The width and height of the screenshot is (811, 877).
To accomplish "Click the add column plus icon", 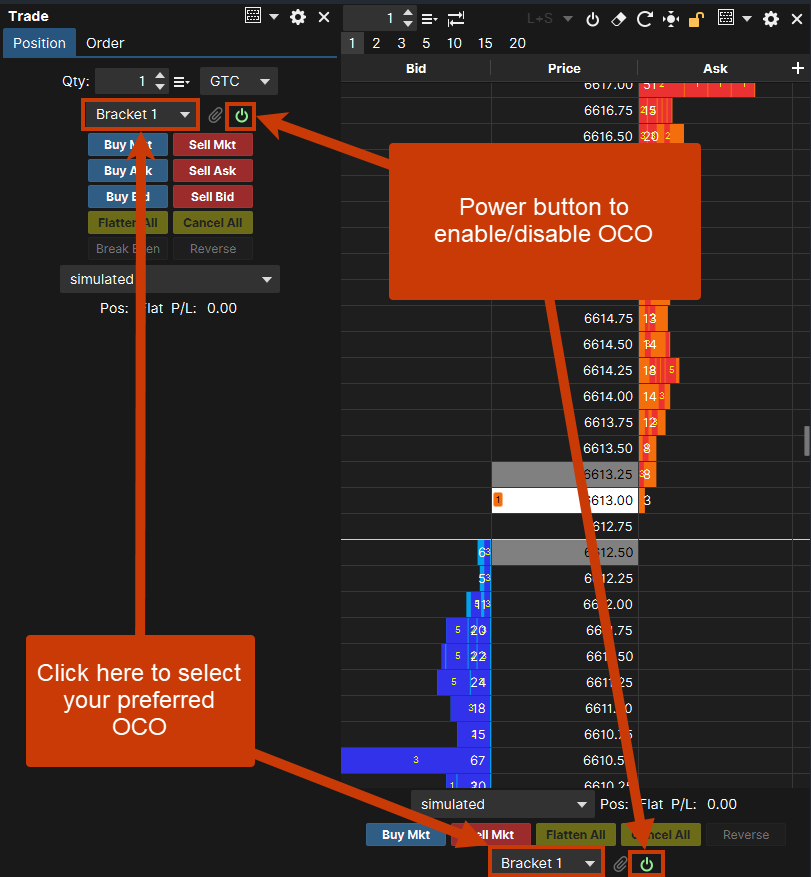I will pyautogui.click(x=797, y=68).
